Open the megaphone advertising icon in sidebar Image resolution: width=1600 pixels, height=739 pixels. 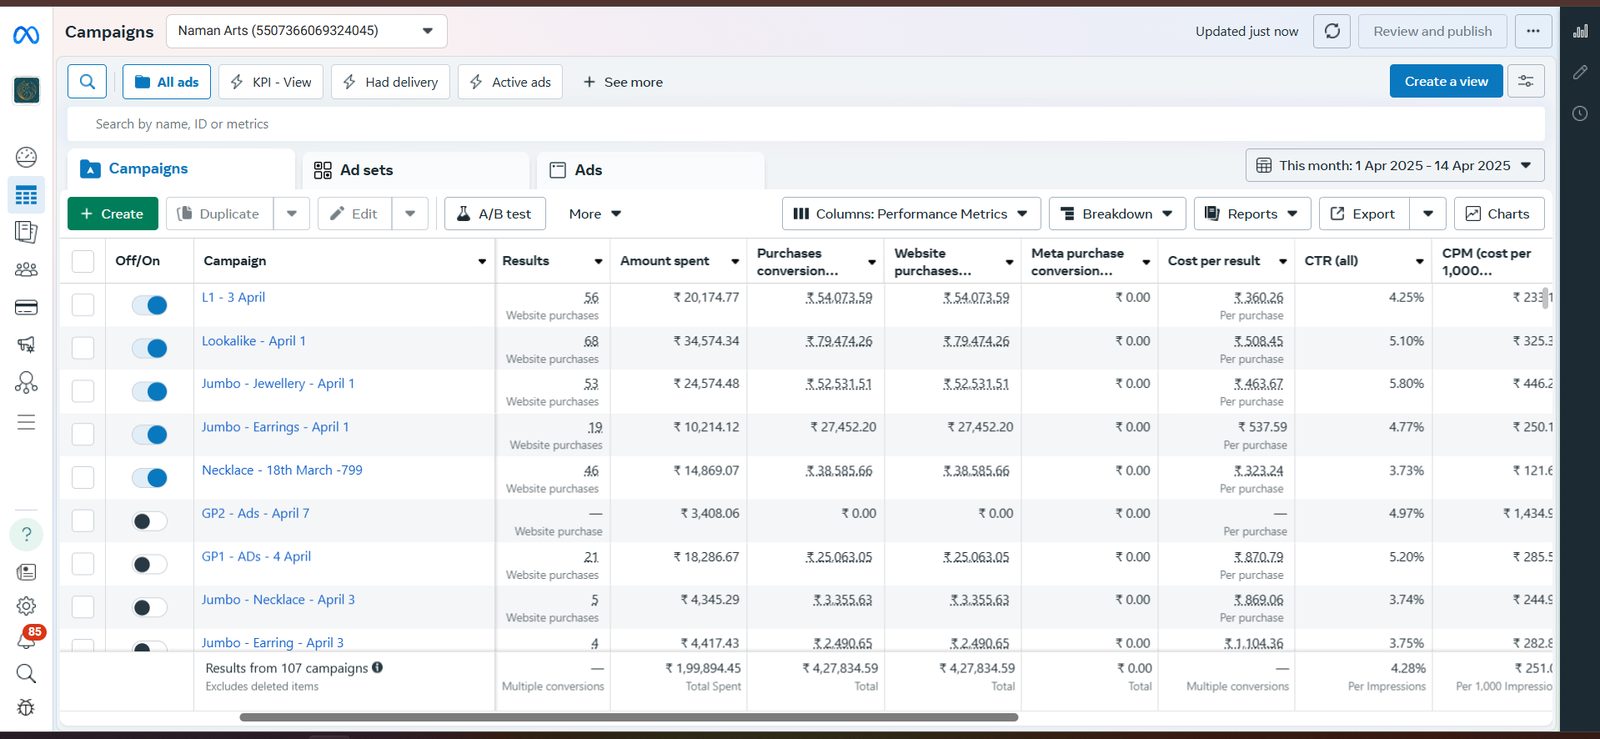point(26,345)
